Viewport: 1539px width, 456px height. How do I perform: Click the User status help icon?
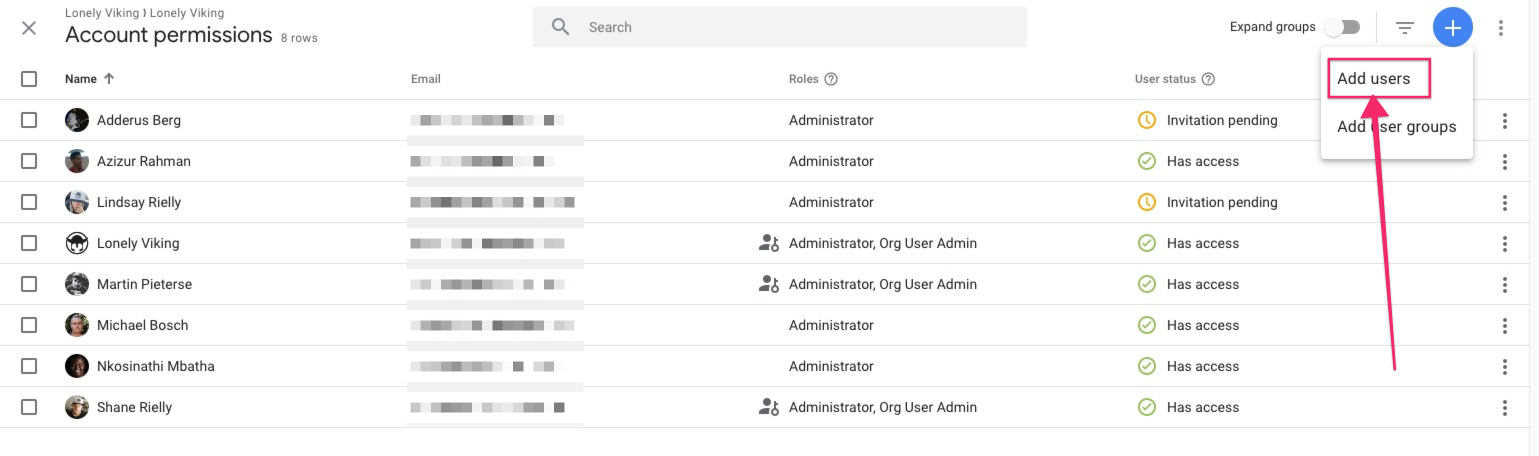(x=1208, y=79)
